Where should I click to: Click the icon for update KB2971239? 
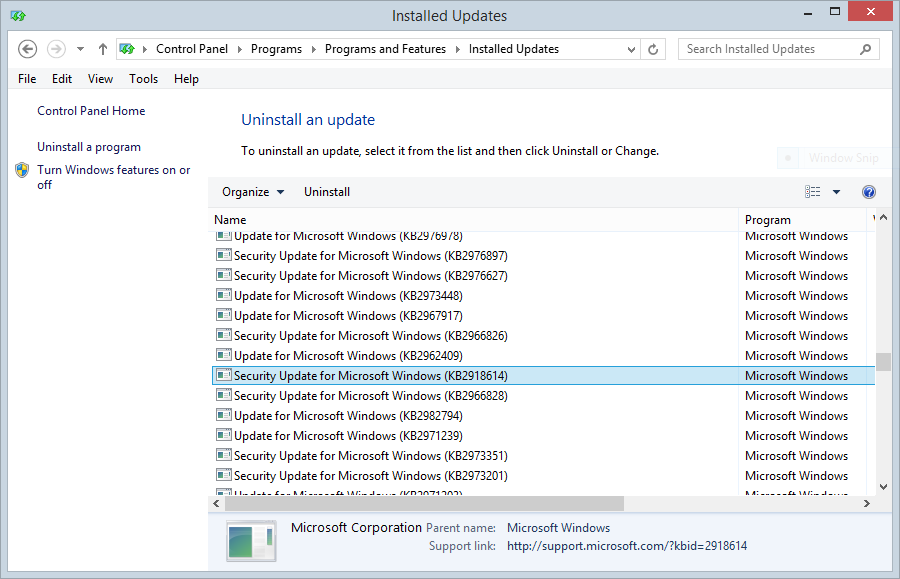pyautogui.click(x=224, y=436)
